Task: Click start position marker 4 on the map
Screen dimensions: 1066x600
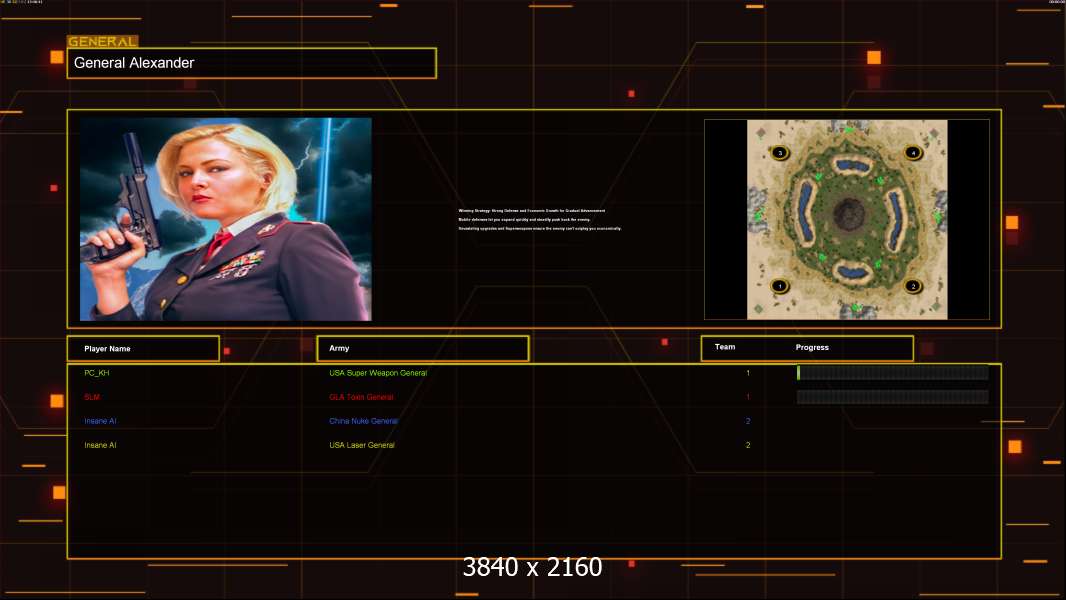Action: (913, 153)
